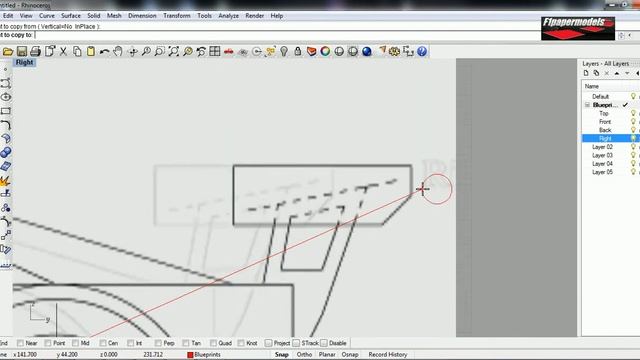Select the rectangle tool in left sidebar

click(x=6, y=111)
